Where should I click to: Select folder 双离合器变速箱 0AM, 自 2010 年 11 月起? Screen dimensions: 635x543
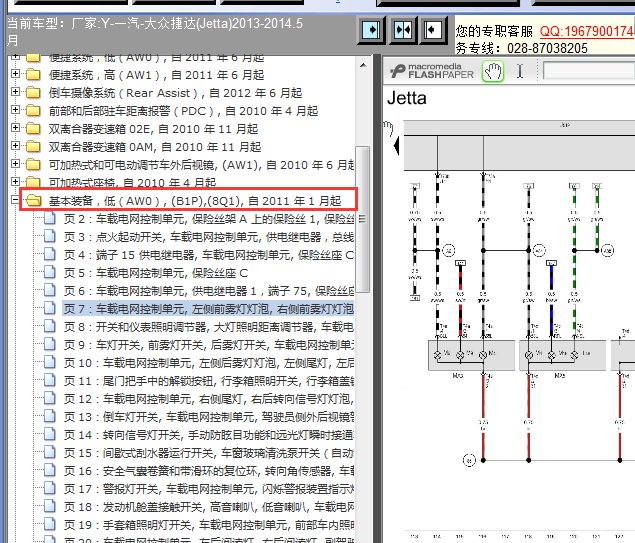point(155,147)
